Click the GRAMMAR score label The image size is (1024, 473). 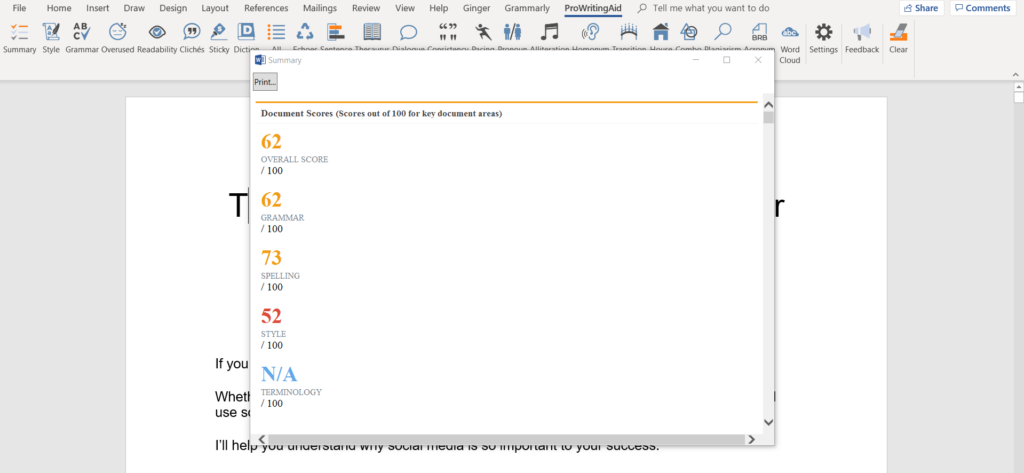point(282,218)
